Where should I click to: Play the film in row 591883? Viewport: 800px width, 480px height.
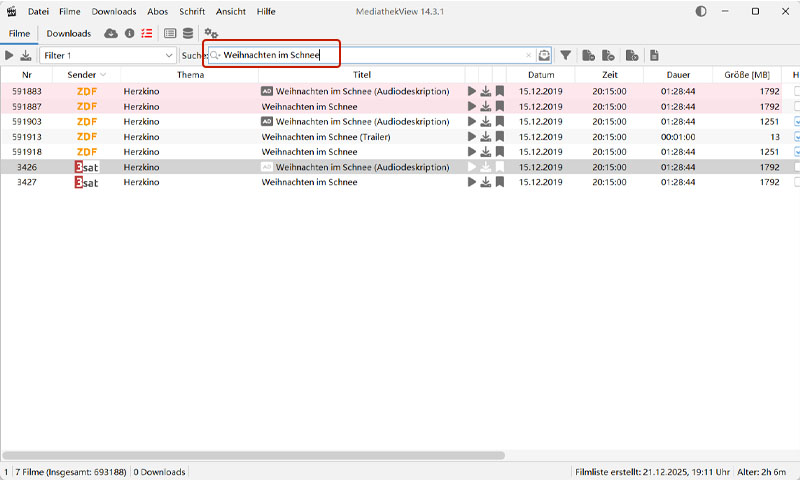[472, 91]
